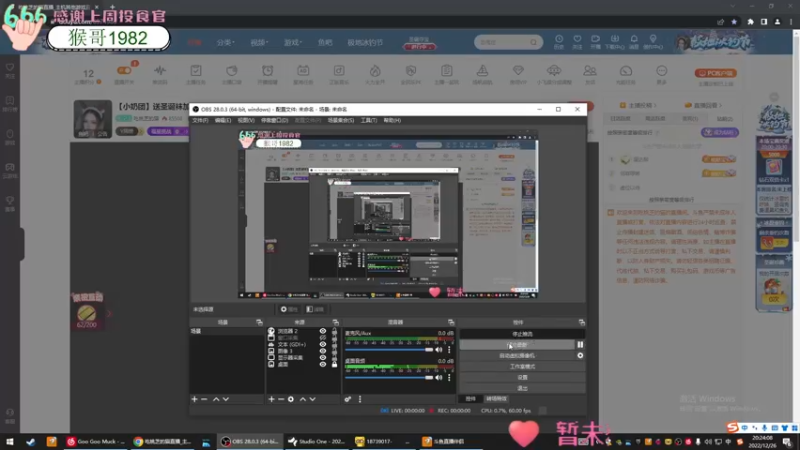
Task: Toggle the eye icon for 图像 1
Action: [322, 351]
